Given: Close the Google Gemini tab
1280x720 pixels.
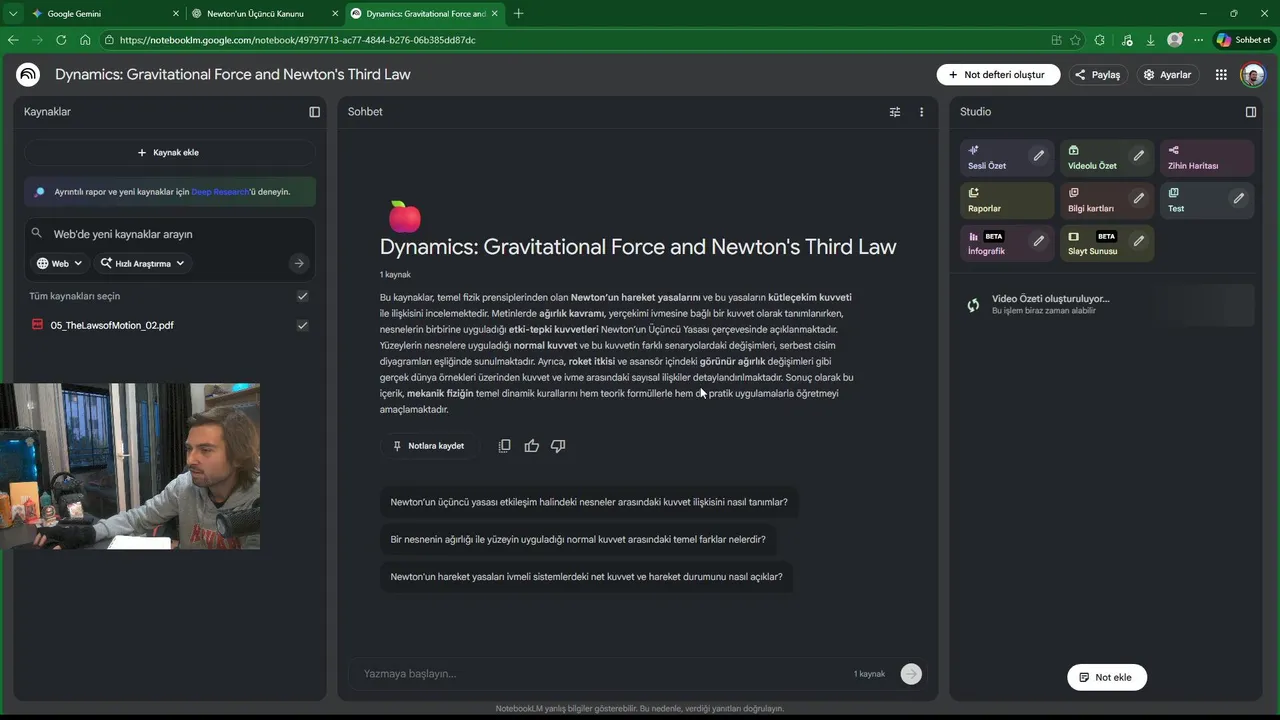Looking at the screenshot, I should click(x=176, y=14).
